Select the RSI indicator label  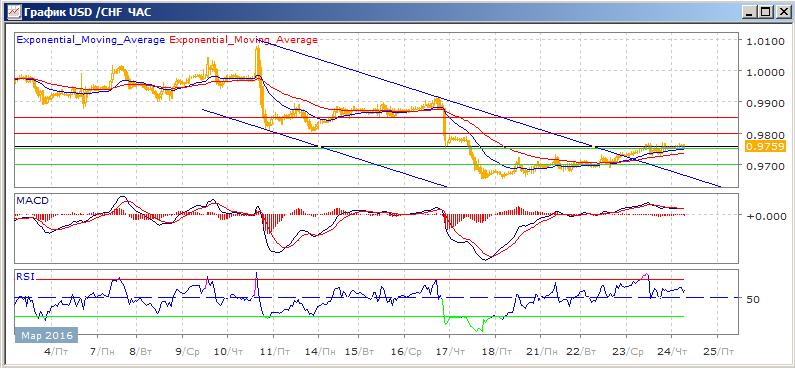(25, 277)
